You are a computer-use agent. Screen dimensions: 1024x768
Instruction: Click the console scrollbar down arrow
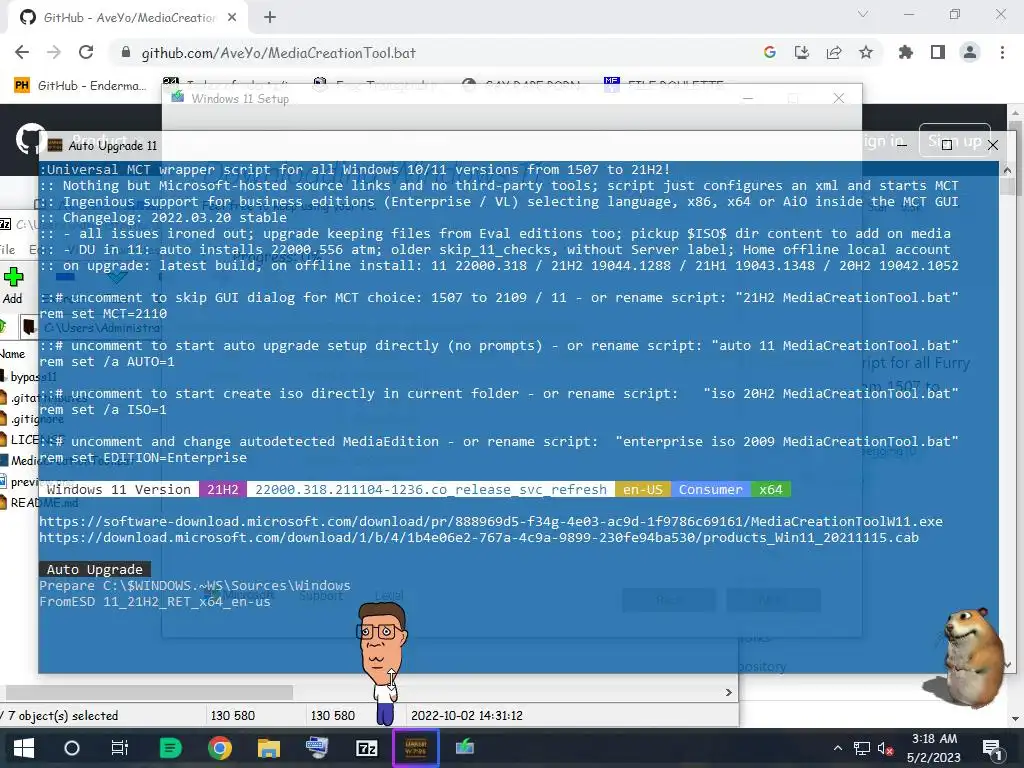[1007, 665]
